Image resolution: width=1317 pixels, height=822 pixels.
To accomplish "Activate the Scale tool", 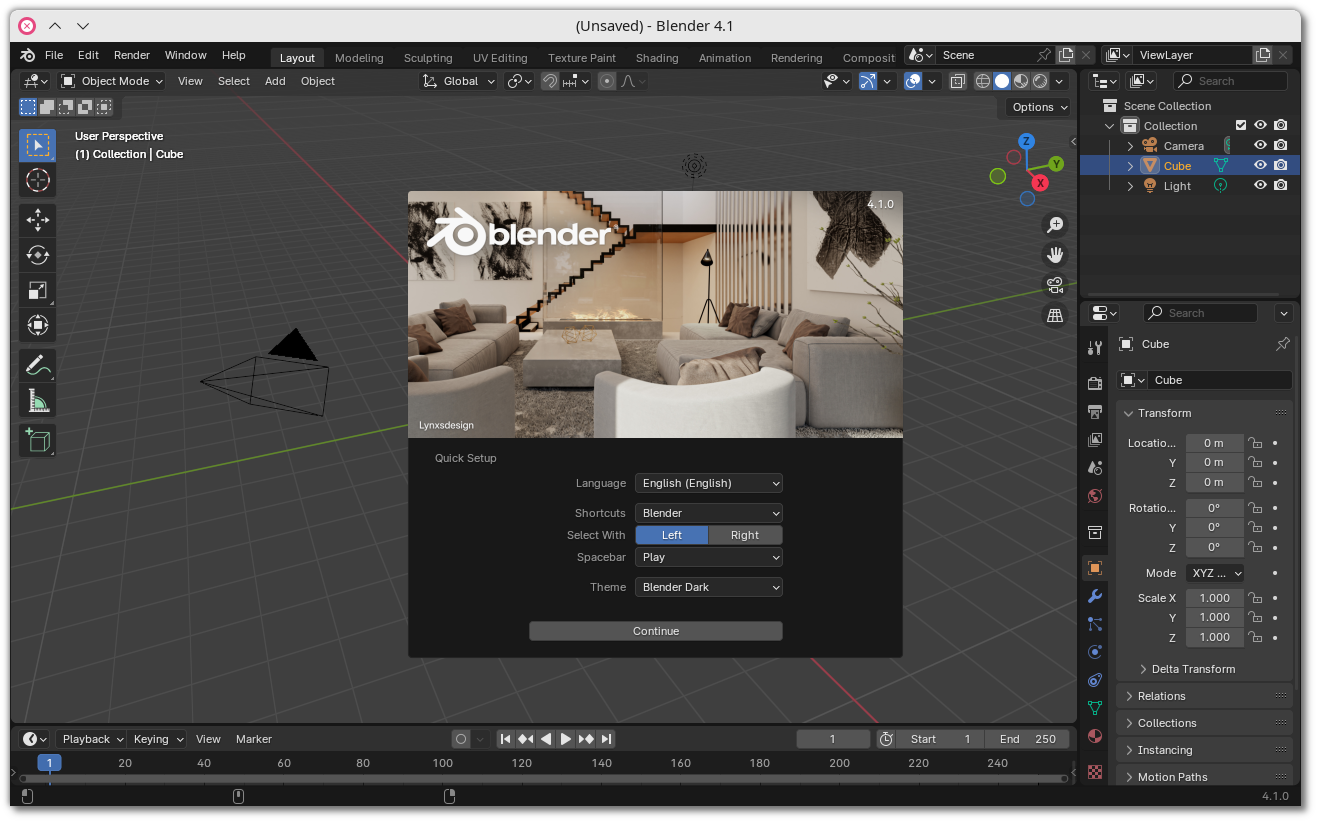I will tap(37, 290).
